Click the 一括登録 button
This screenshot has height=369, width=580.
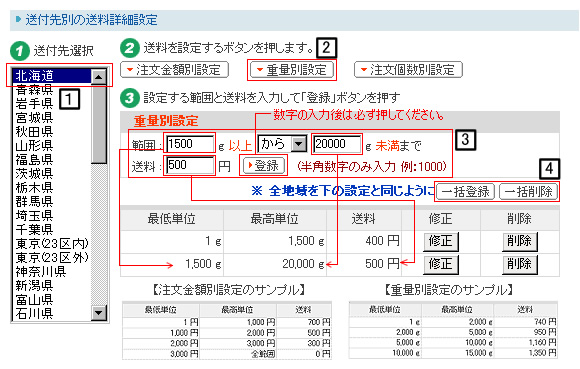click(x=465, y=192)
